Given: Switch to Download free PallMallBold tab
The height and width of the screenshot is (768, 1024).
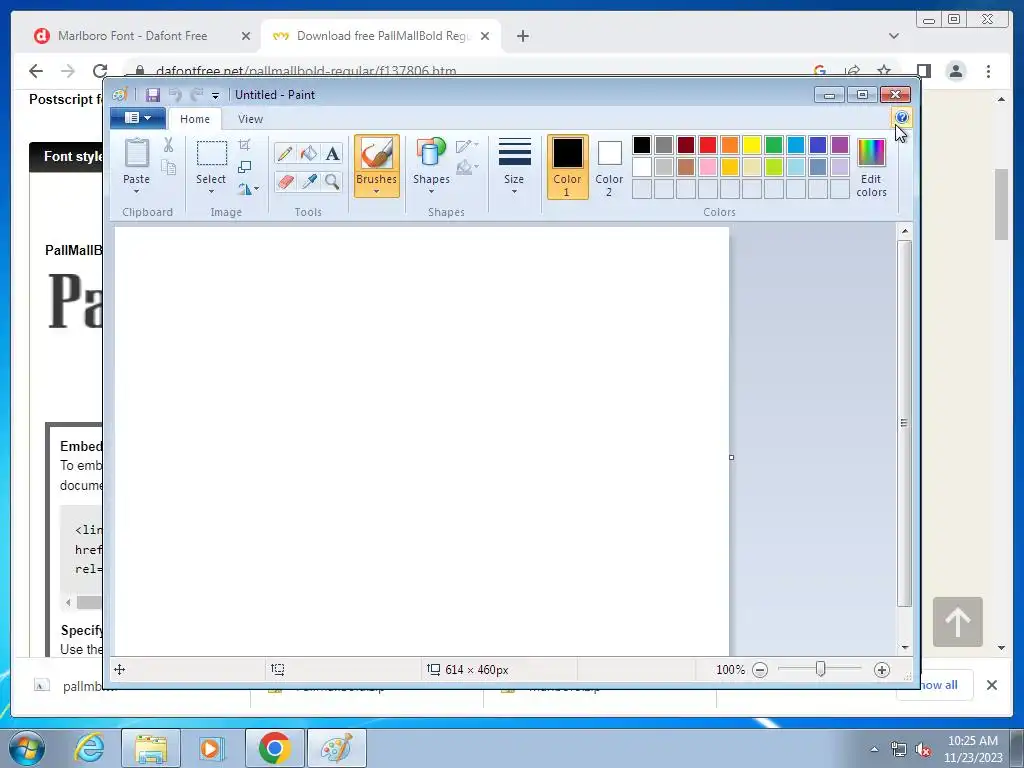Looking at the screenshot, I should [383, 36].
